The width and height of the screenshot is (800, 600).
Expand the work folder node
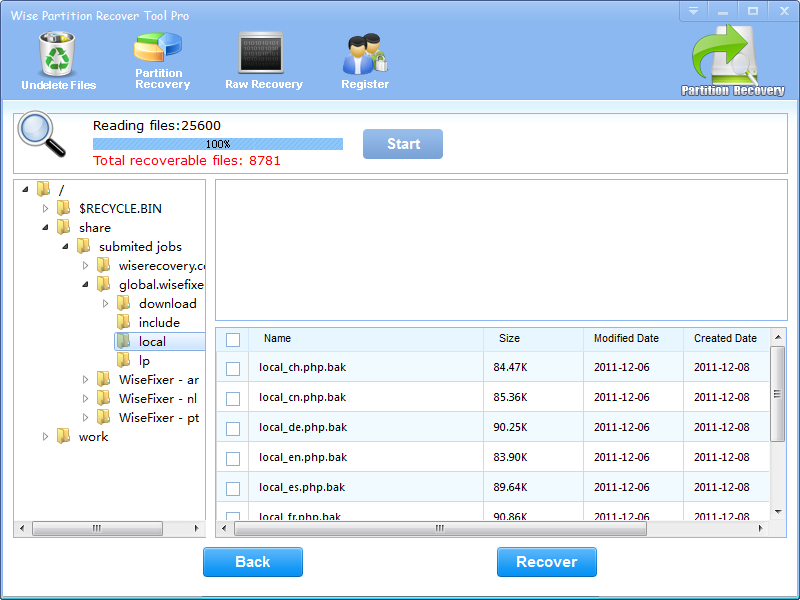click(45, 436)
